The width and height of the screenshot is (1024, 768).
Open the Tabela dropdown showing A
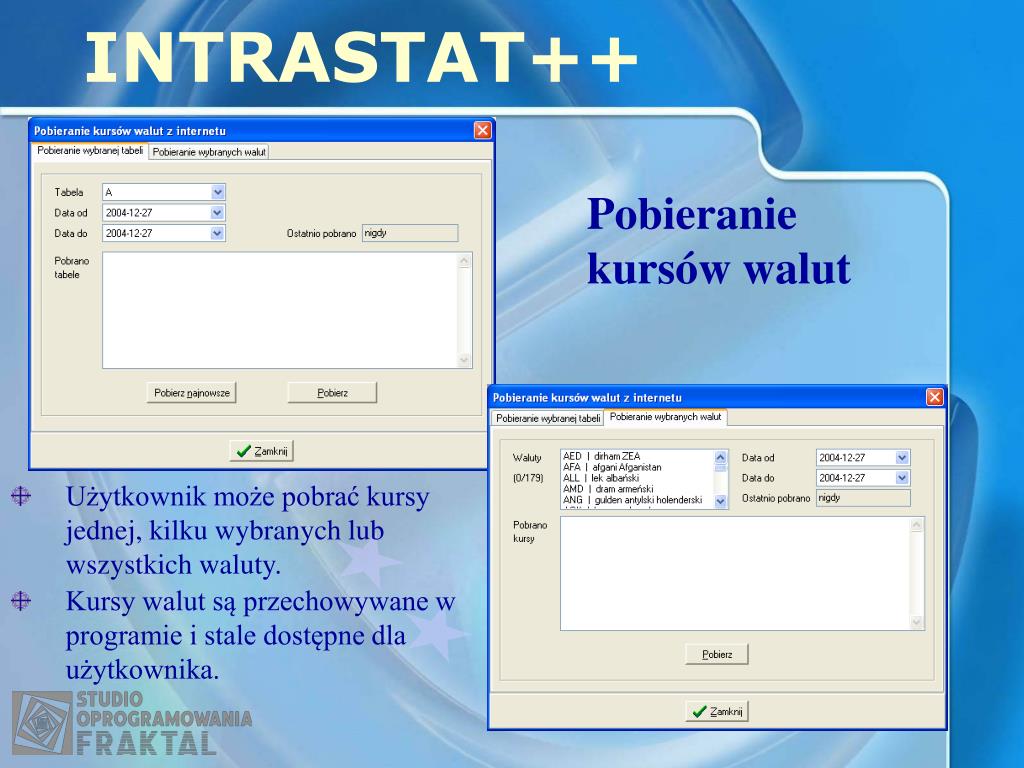[x=218, y=192]
